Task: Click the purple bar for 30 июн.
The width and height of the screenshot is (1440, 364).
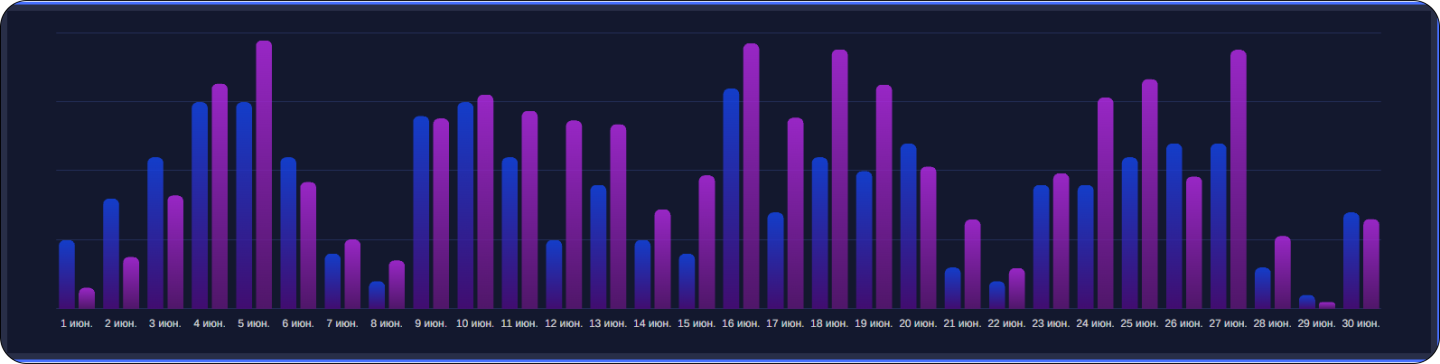Action: pyautogui.click(x=1371, y=264)
